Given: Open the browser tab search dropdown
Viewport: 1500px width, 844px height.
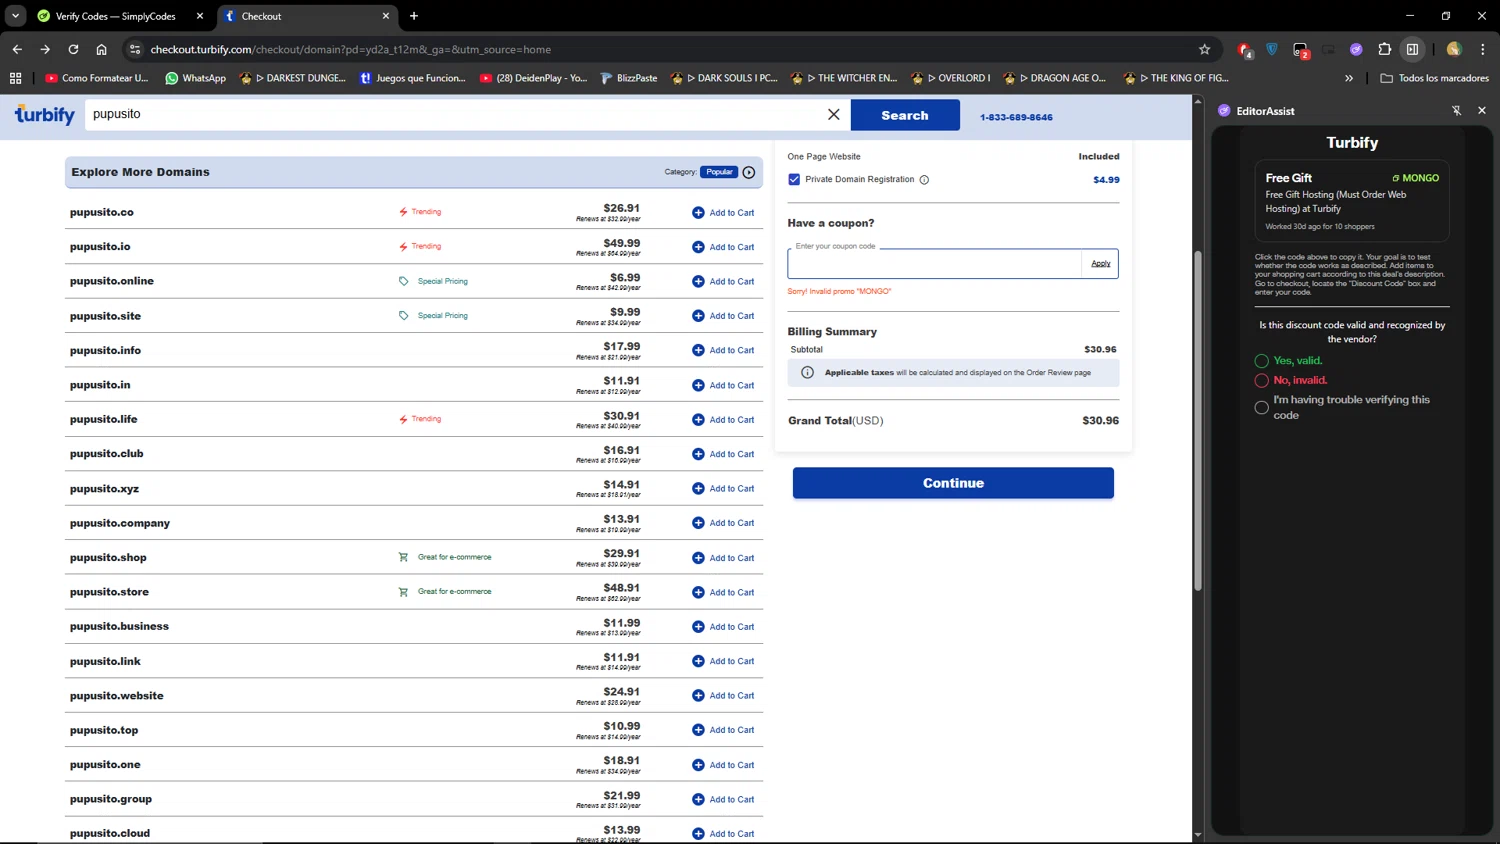Looking at the screenshot, I should [x=15, y=16].
